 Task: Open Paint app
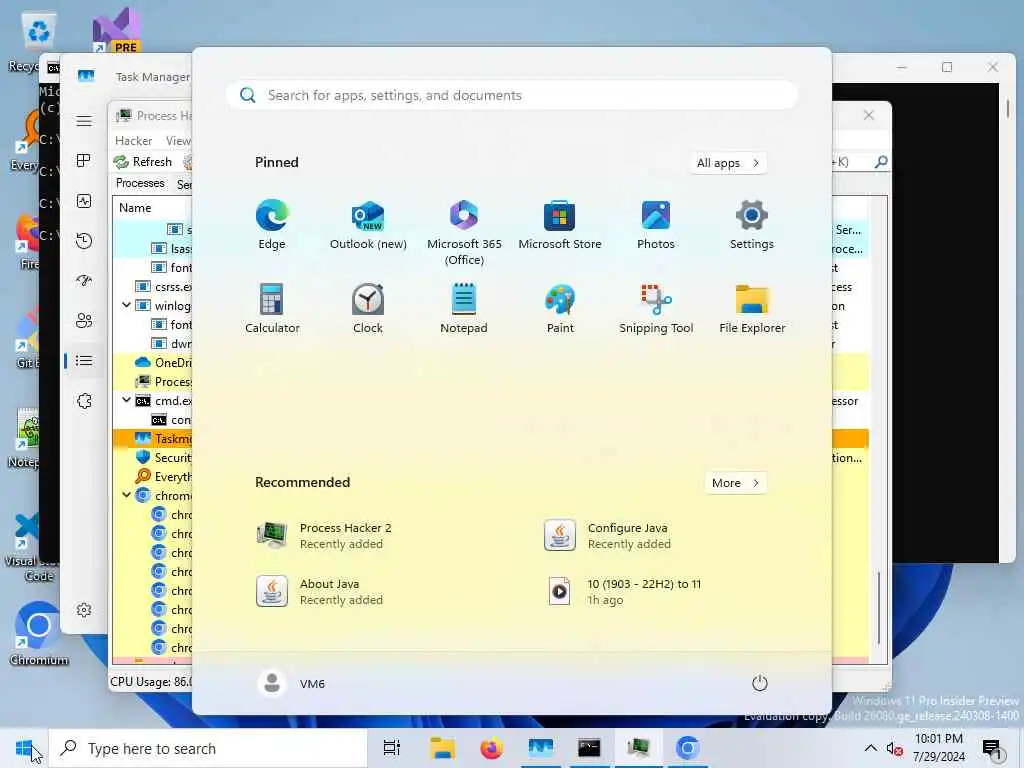coord(560,309)
